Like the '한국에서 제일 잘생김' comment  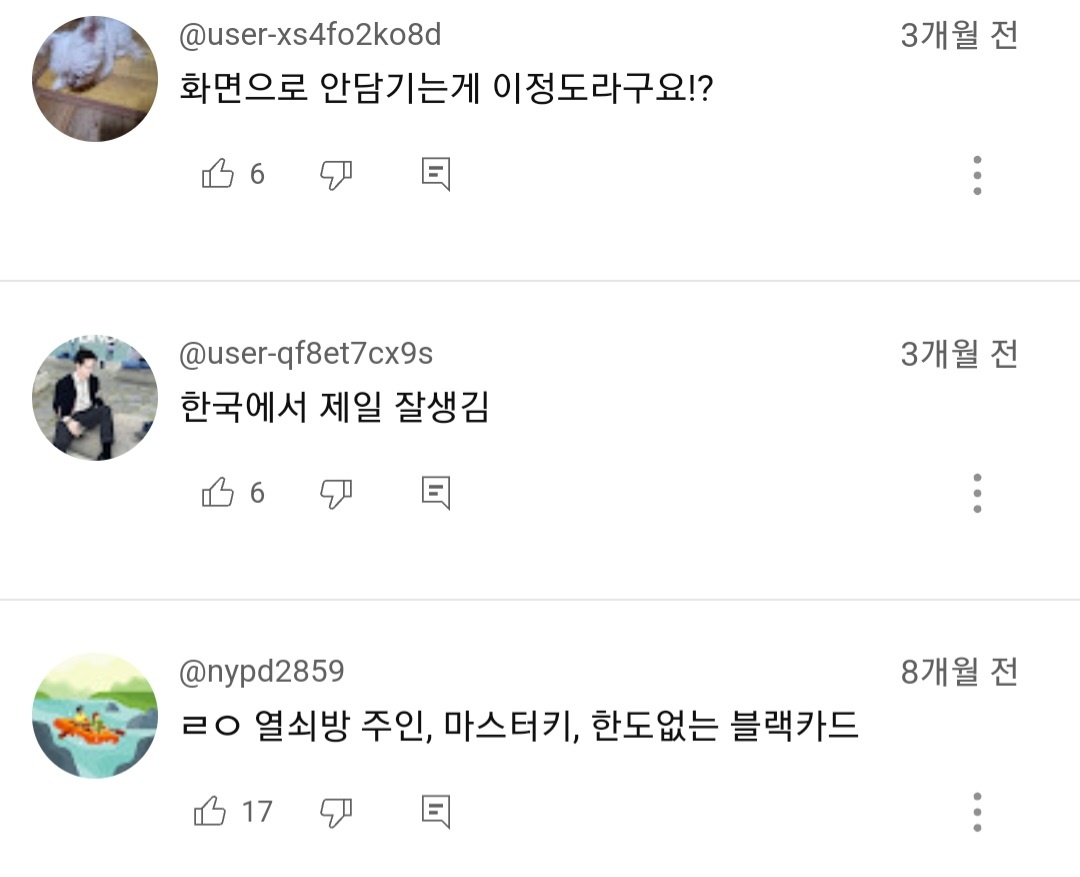(214, 491)
